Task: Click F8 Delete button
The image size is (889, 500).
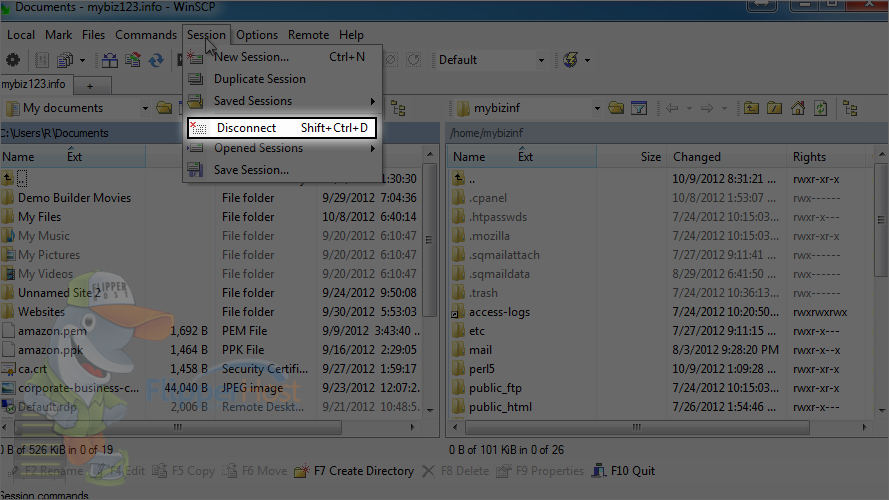Action: [x=456, y=471]
